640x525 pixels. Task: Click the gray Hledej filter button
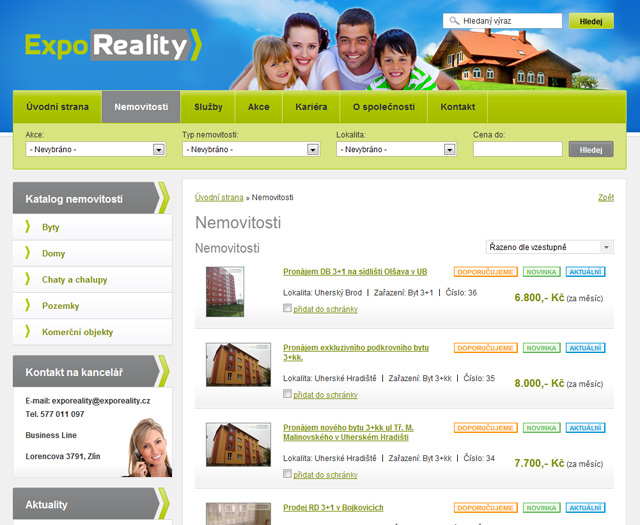pos(591,149)
